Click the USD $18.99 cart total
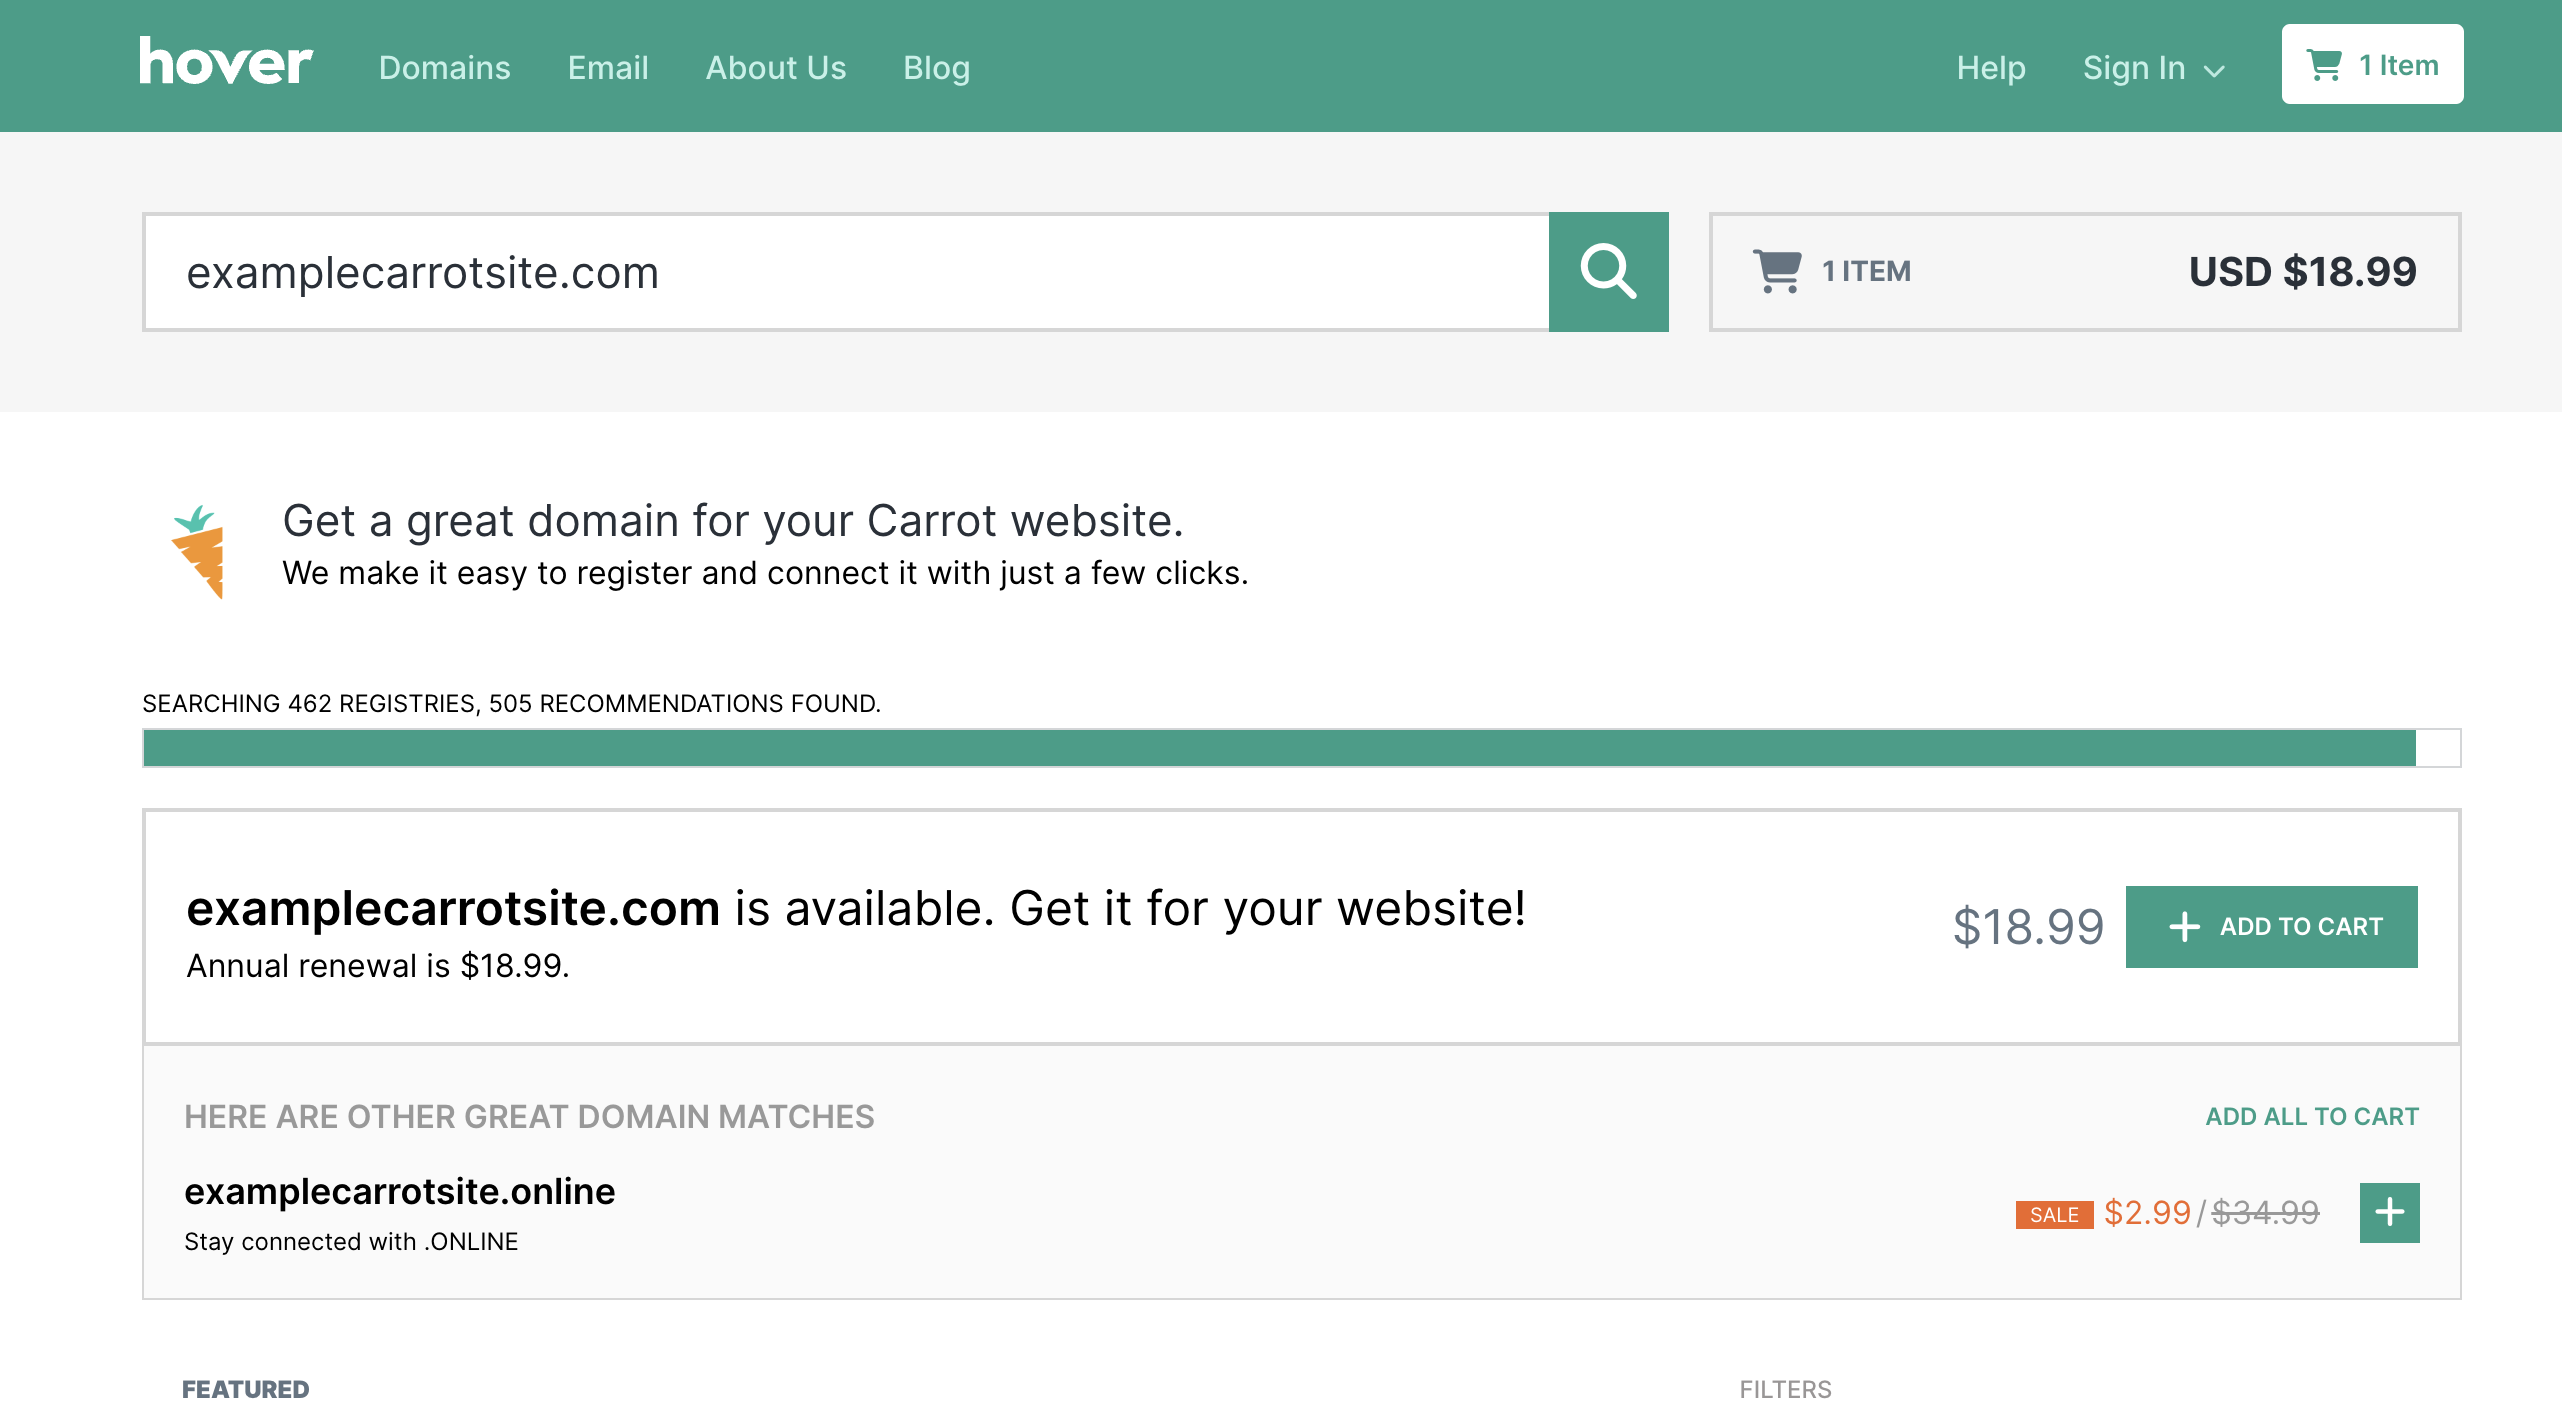The height and width of the screenshot is (1404, 2562). pos(2302,272)
